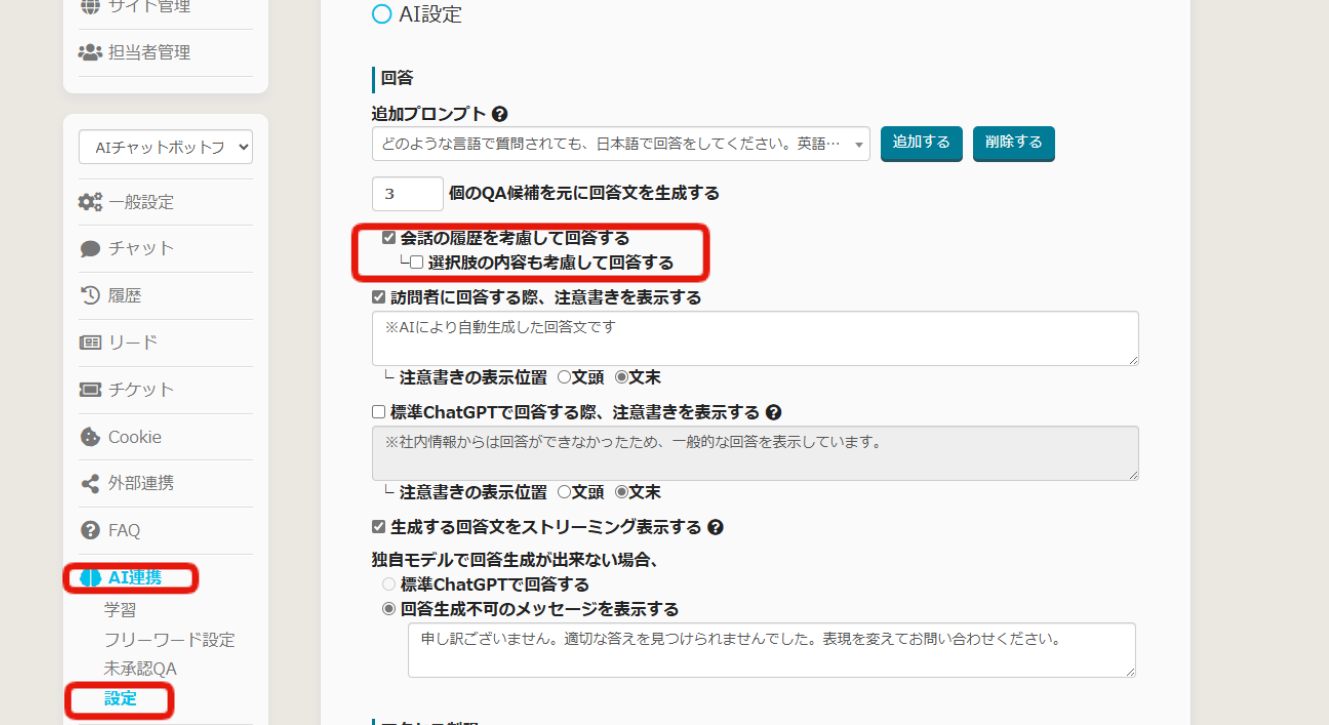Click the gears icon beside 一般設定
The image size is (1329, 725).
coord(90,202)
